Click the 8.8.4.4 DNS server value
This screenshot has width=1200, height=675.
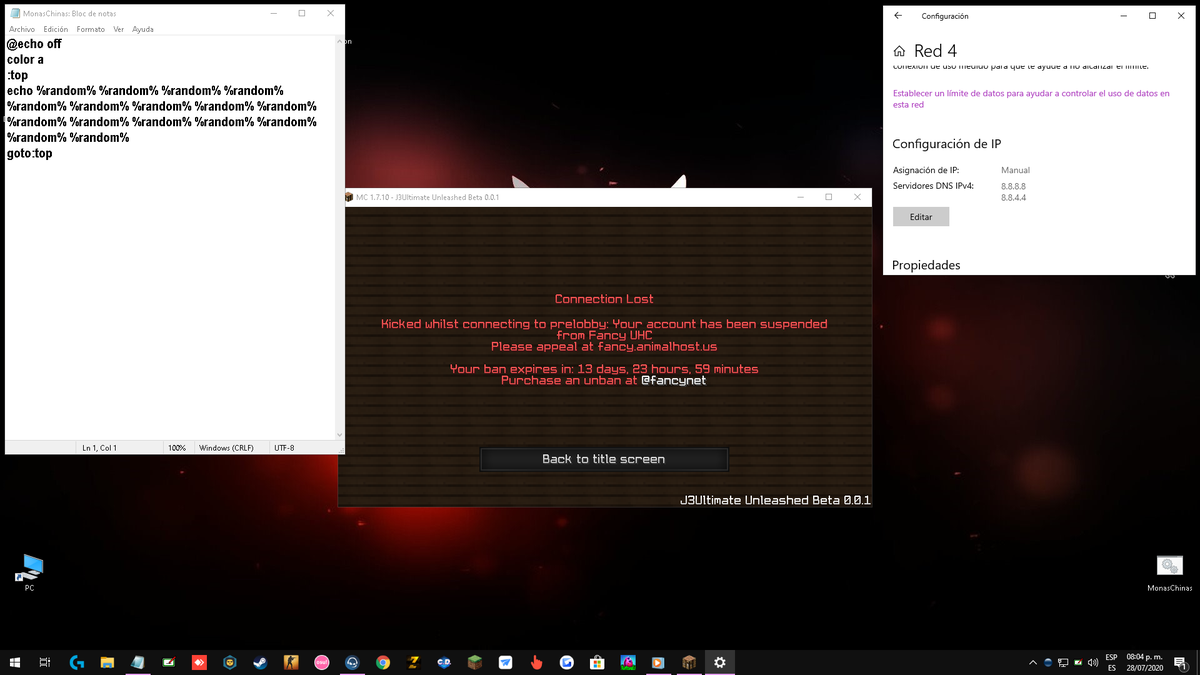click(x=1014, y=198)
